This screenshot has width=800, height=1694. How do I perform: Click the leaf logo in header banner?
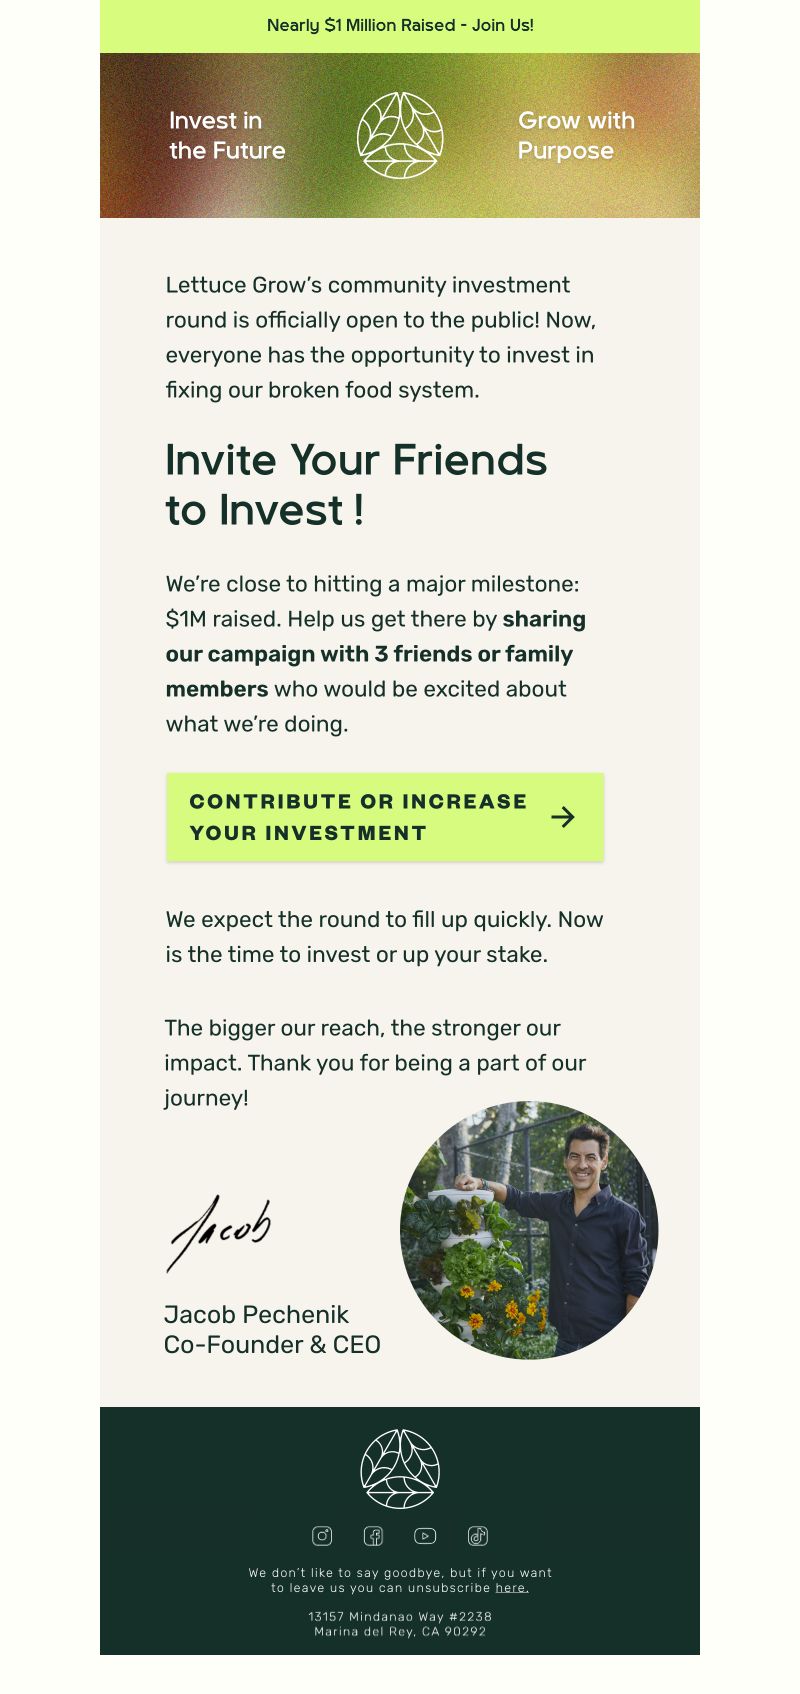(400, 135)
